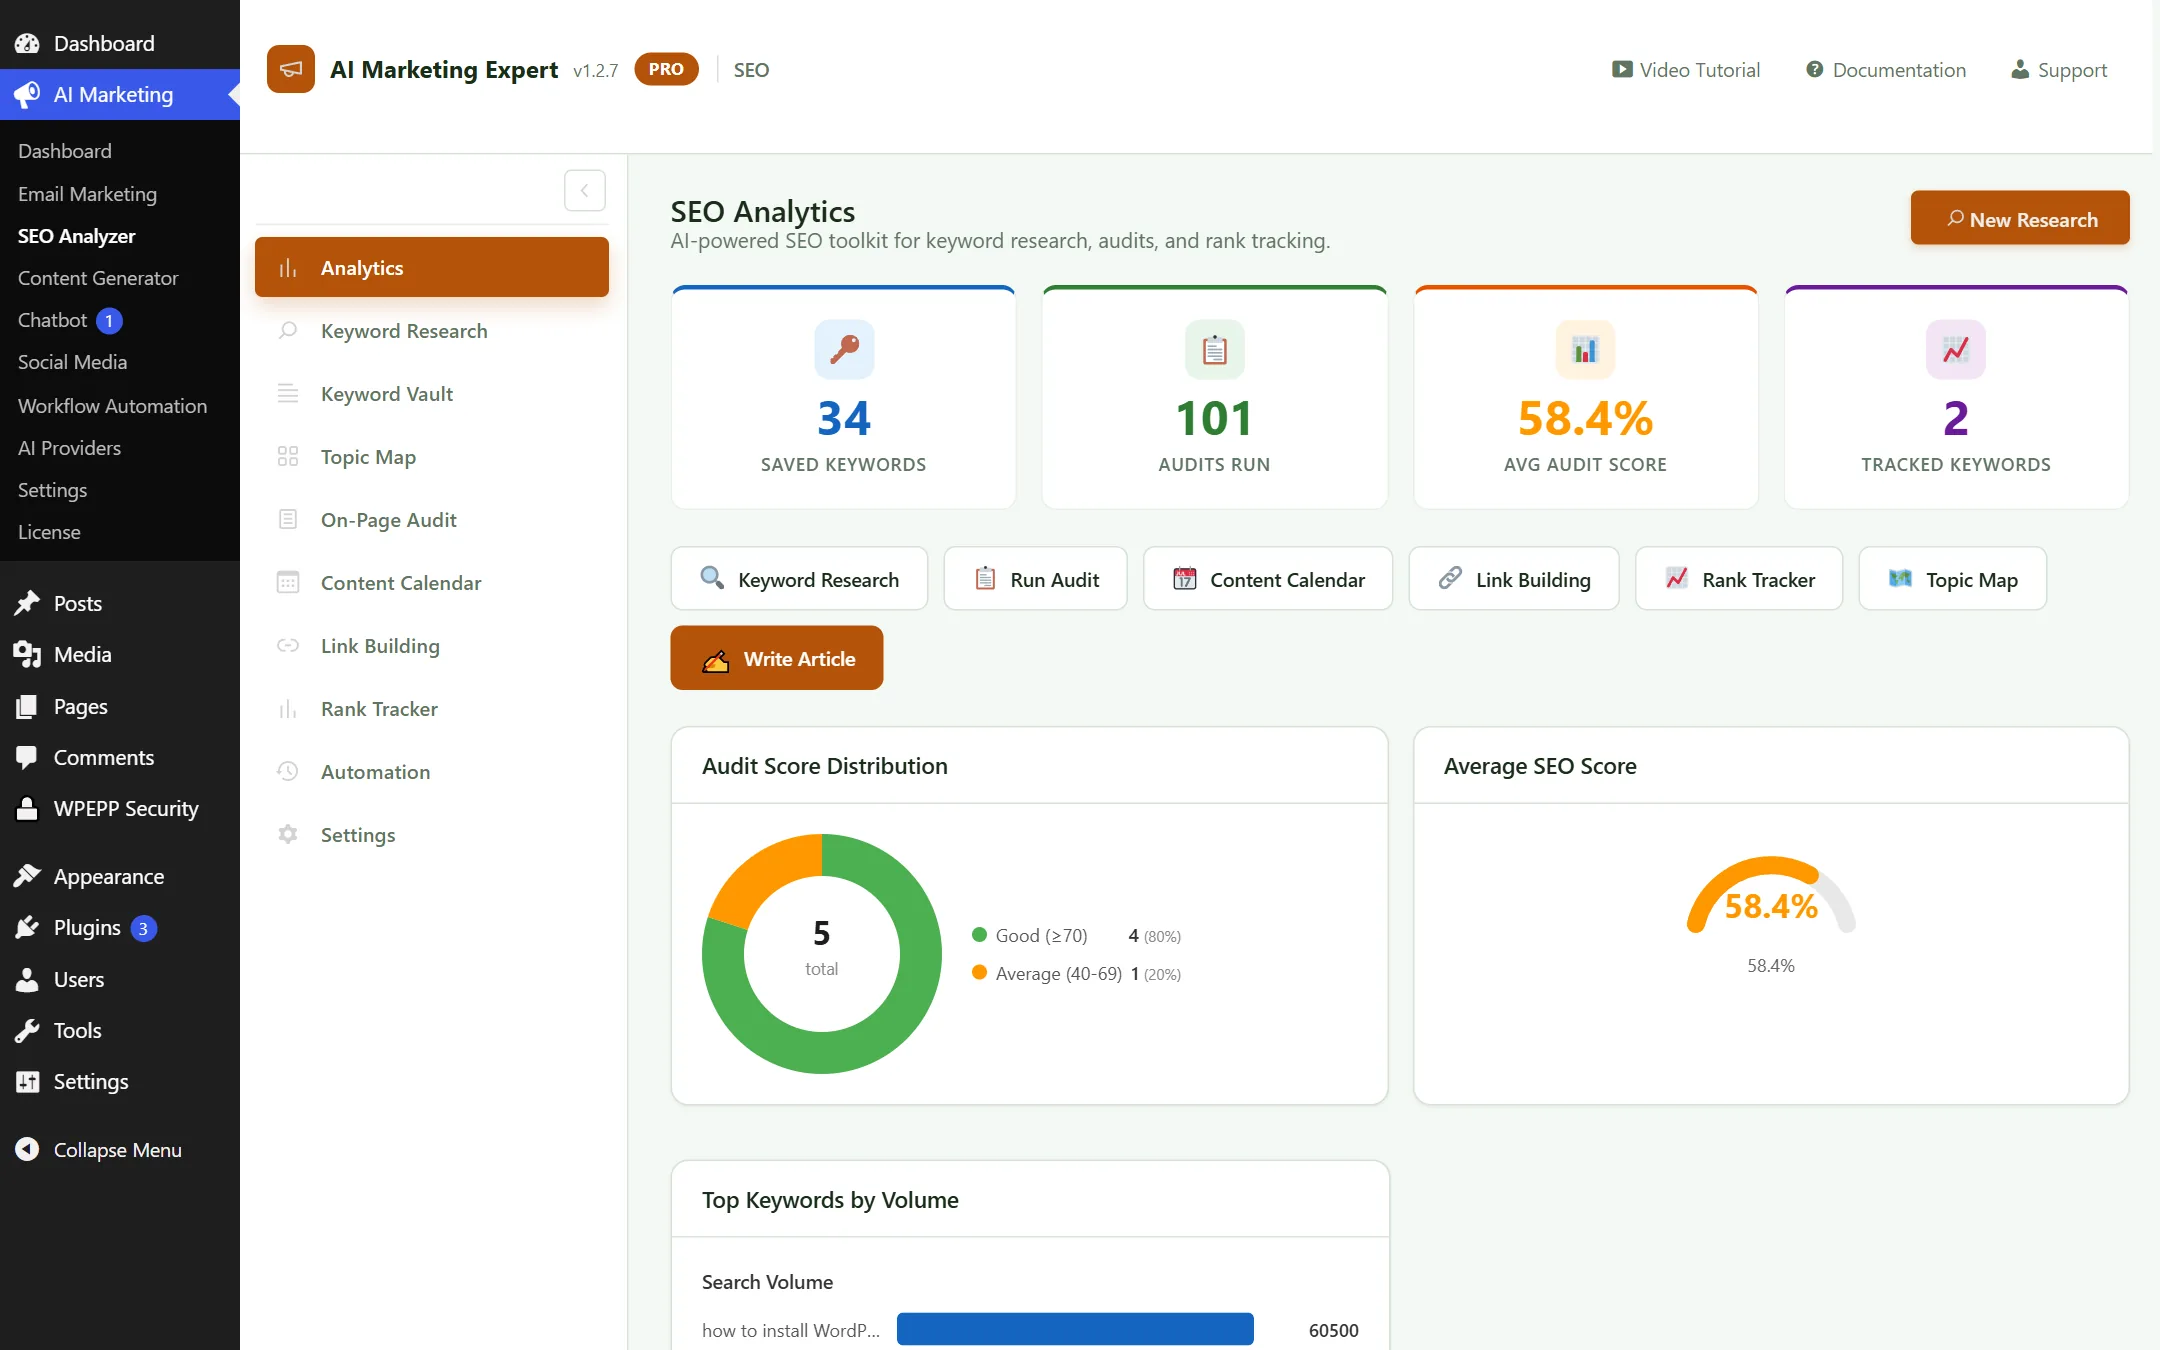Click the Appearance brush icon
Image resolution: width=2160 pixels, height=1350 pixels.
click(x=27, y=876)
